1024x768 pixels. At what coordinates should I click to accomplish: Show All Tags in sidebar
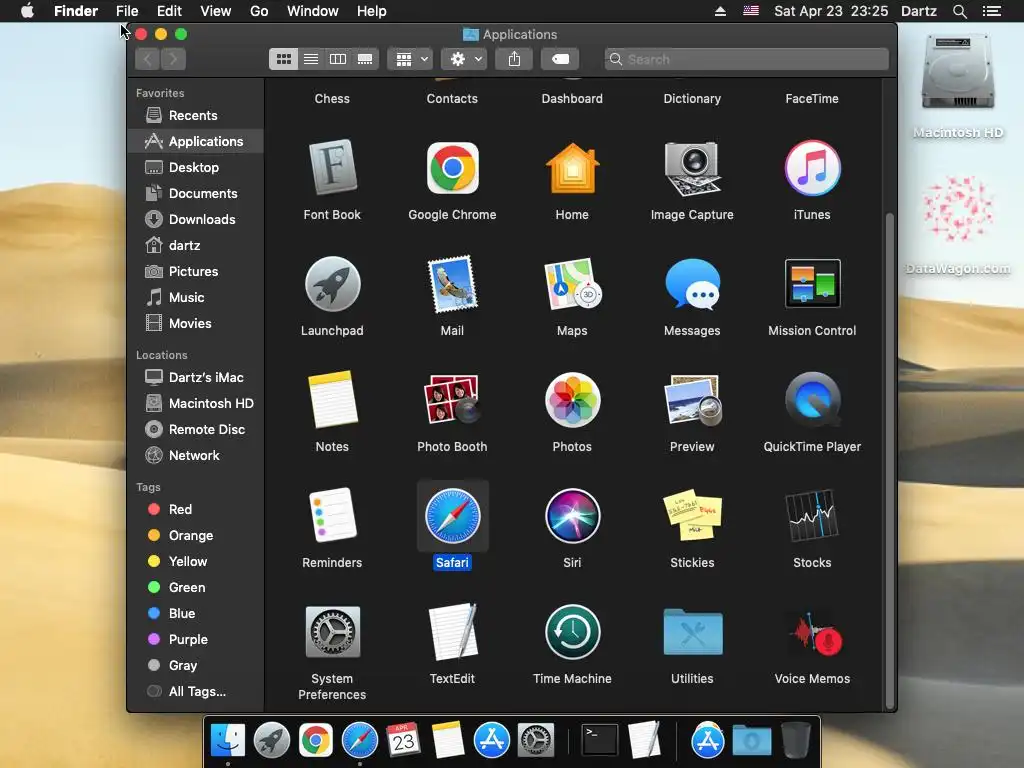tap(195, 692)
